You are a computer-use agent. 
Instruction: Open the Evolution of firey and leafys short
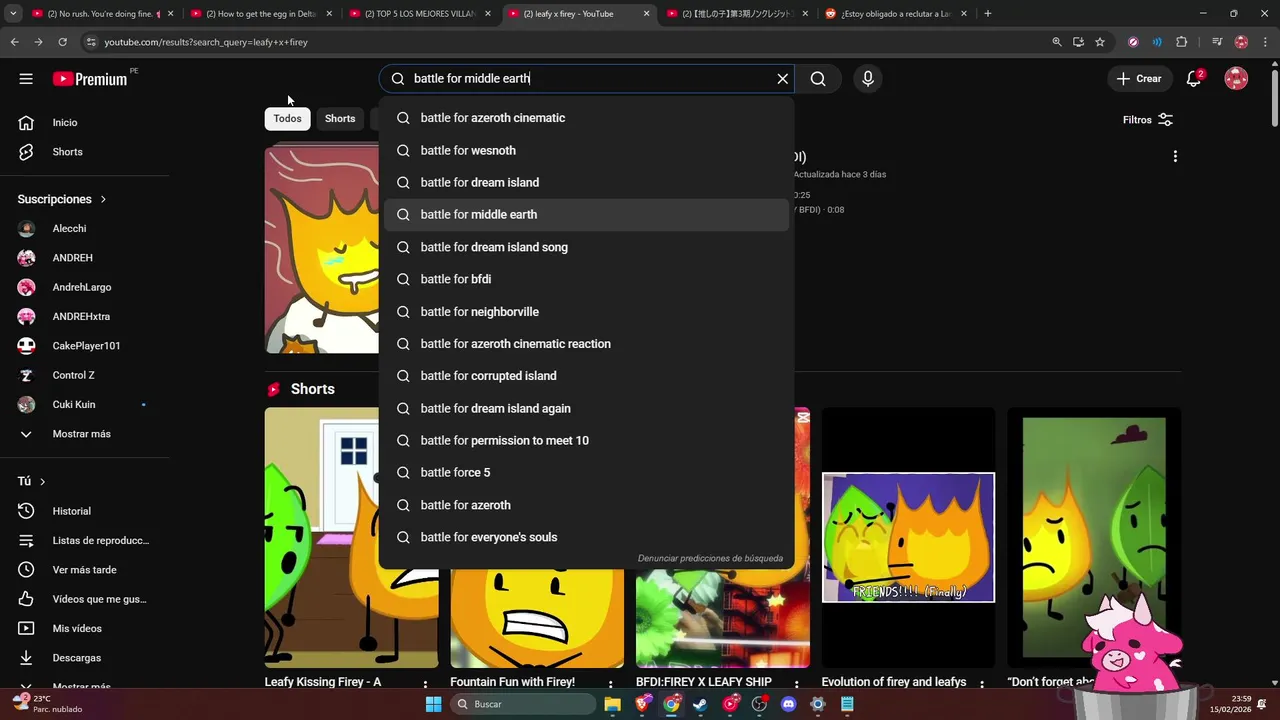pos(908,537)
